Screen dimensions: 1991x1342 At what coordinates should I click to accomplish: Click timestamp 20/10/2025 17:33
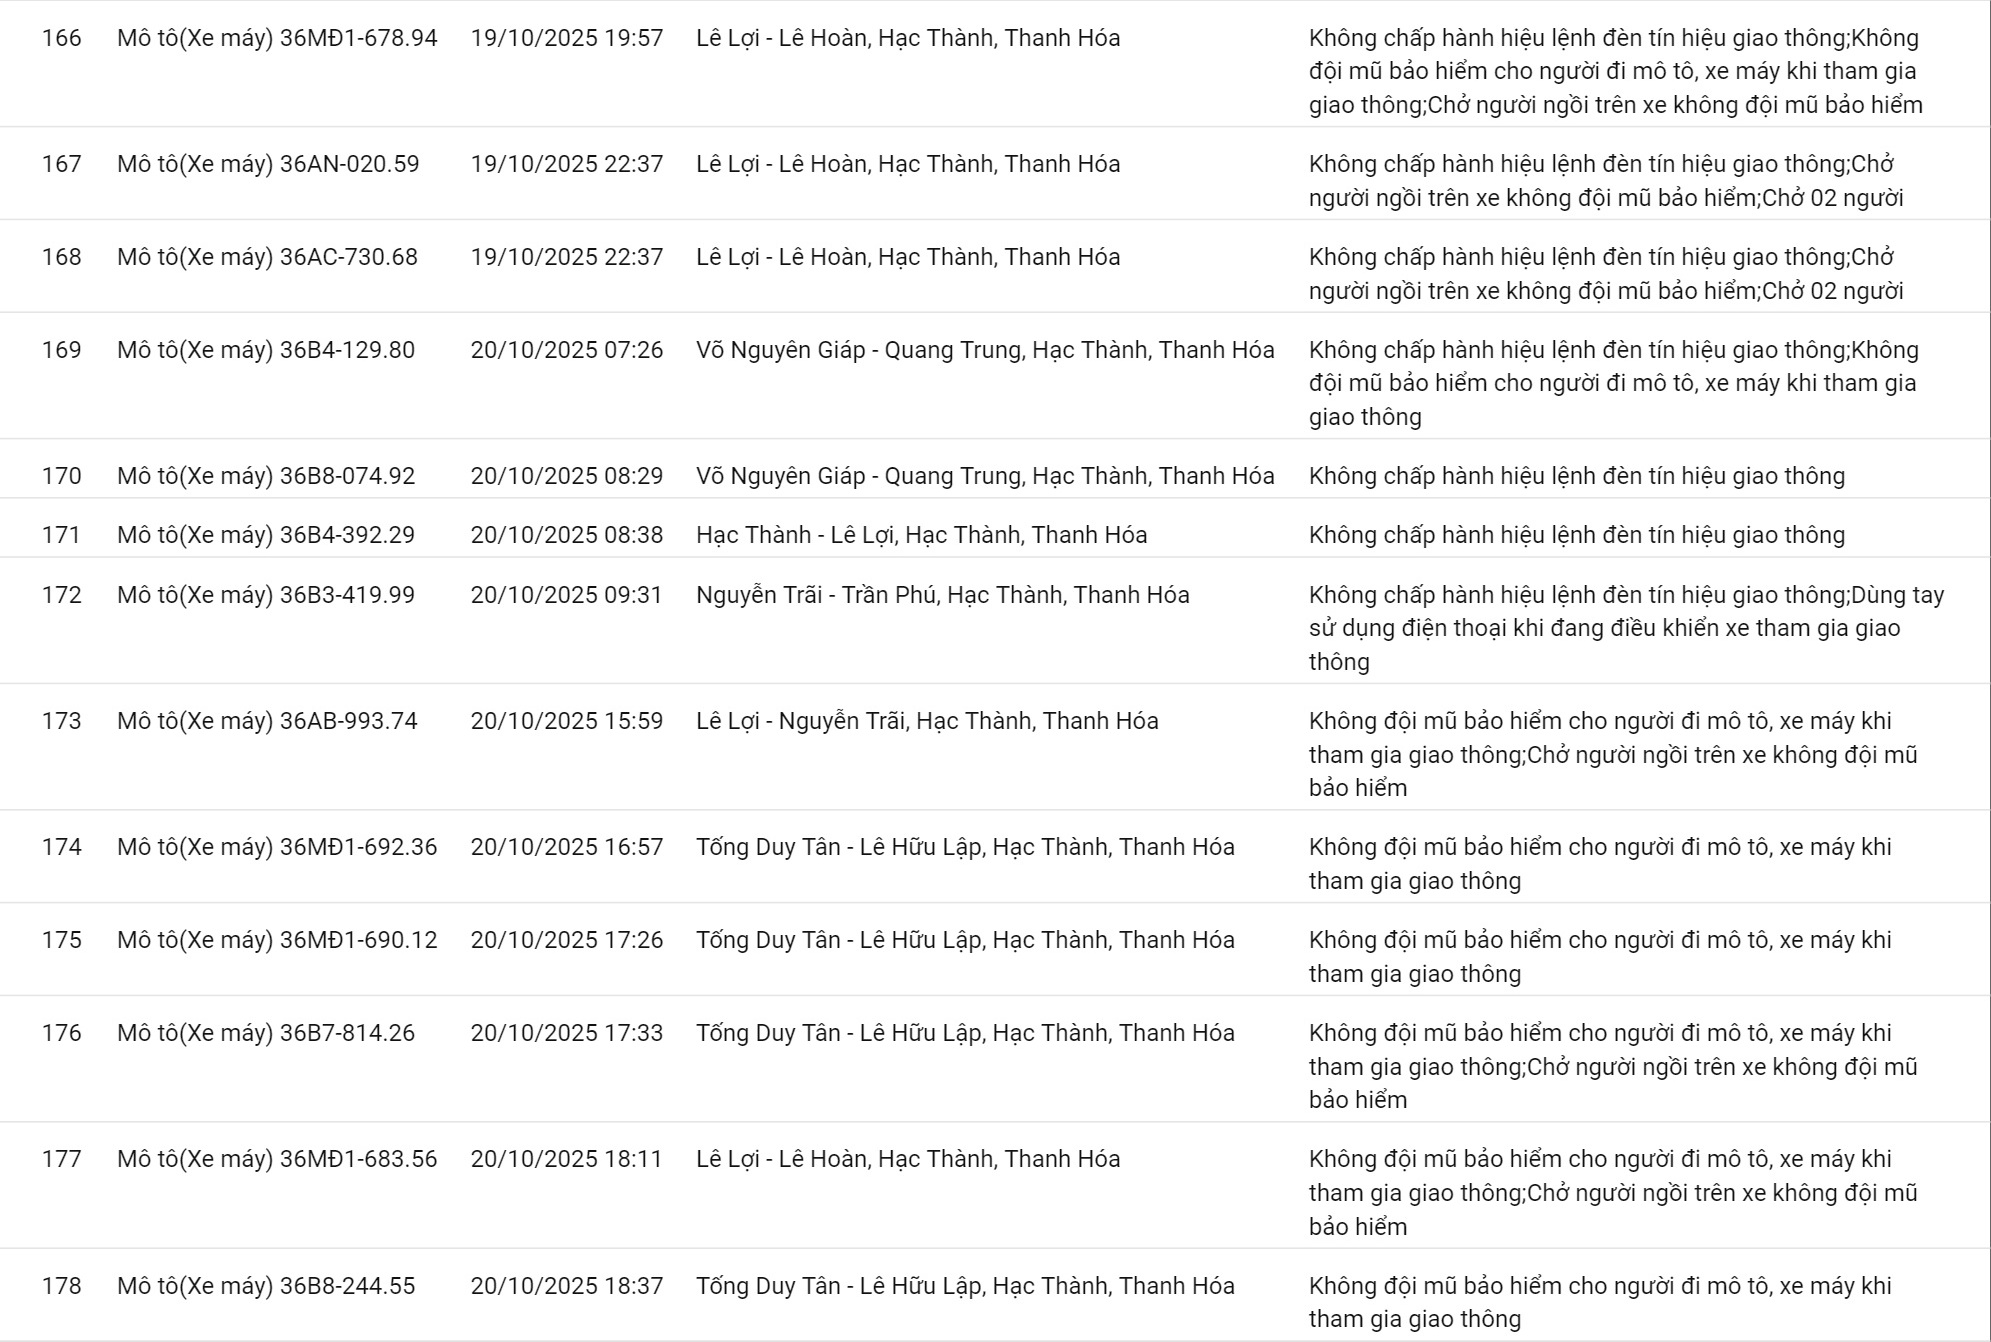click(x=566, y=1033)
